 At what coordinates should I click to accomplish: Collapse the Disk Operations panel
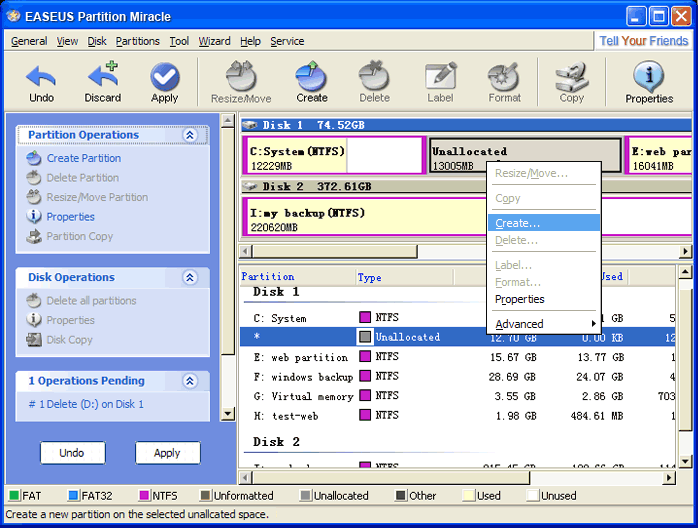[x=190, y=278]
